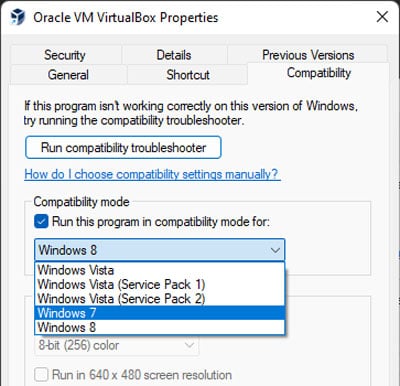Open the choose compatibility settings manually link

(x=152, y=174)
